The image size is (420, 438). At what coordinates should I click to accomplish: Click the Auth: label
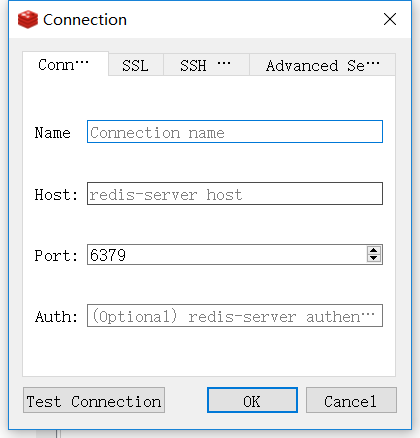56,317
